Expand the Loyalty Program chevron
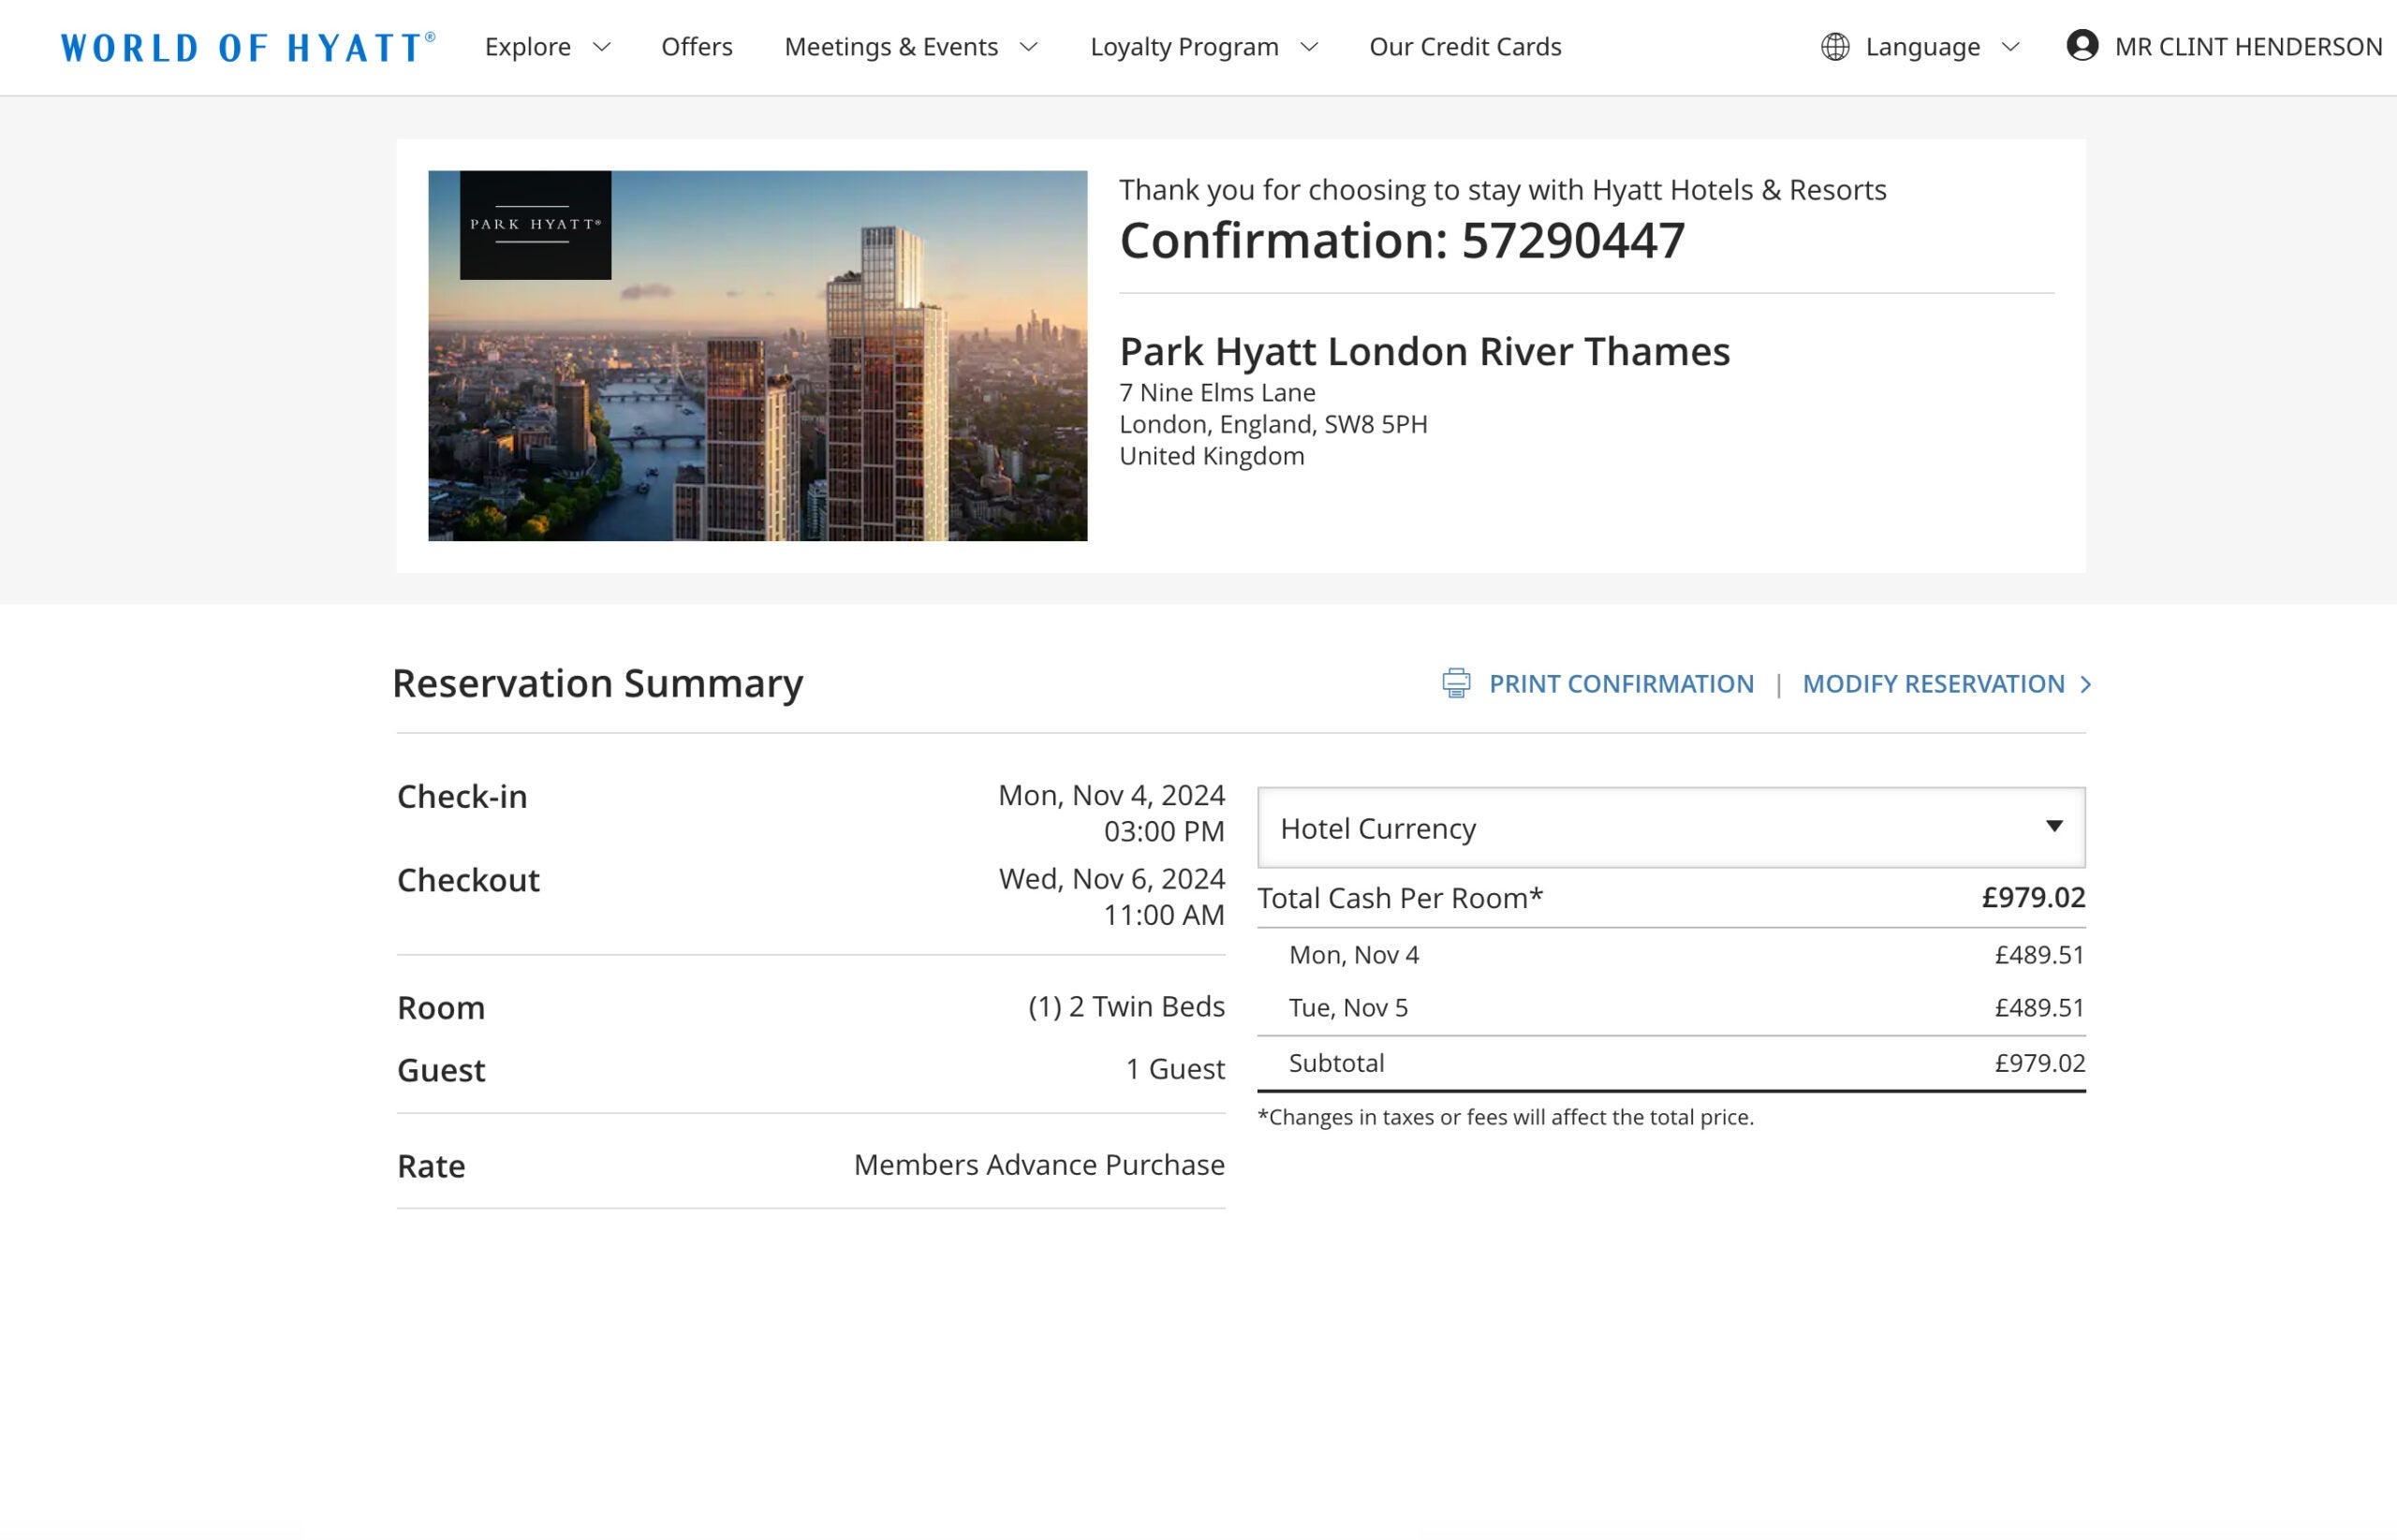The width and height of the screenshot is (2397, 1540). 1309,47
